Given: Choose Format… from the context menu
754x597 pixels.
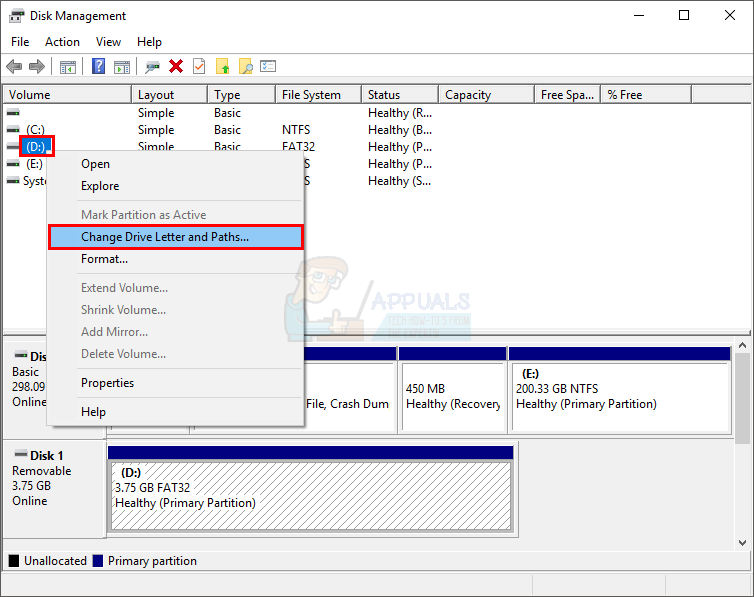Looking at the screenshot, I should [x=176, y=259].
